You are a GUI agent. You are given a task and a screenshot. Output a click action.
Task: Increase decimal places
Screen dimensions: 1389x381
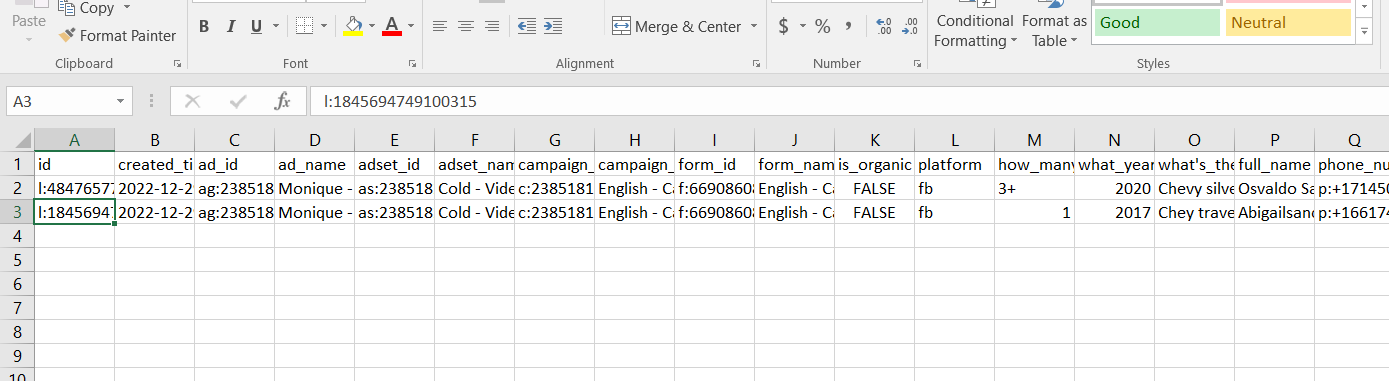click(883, 26)
